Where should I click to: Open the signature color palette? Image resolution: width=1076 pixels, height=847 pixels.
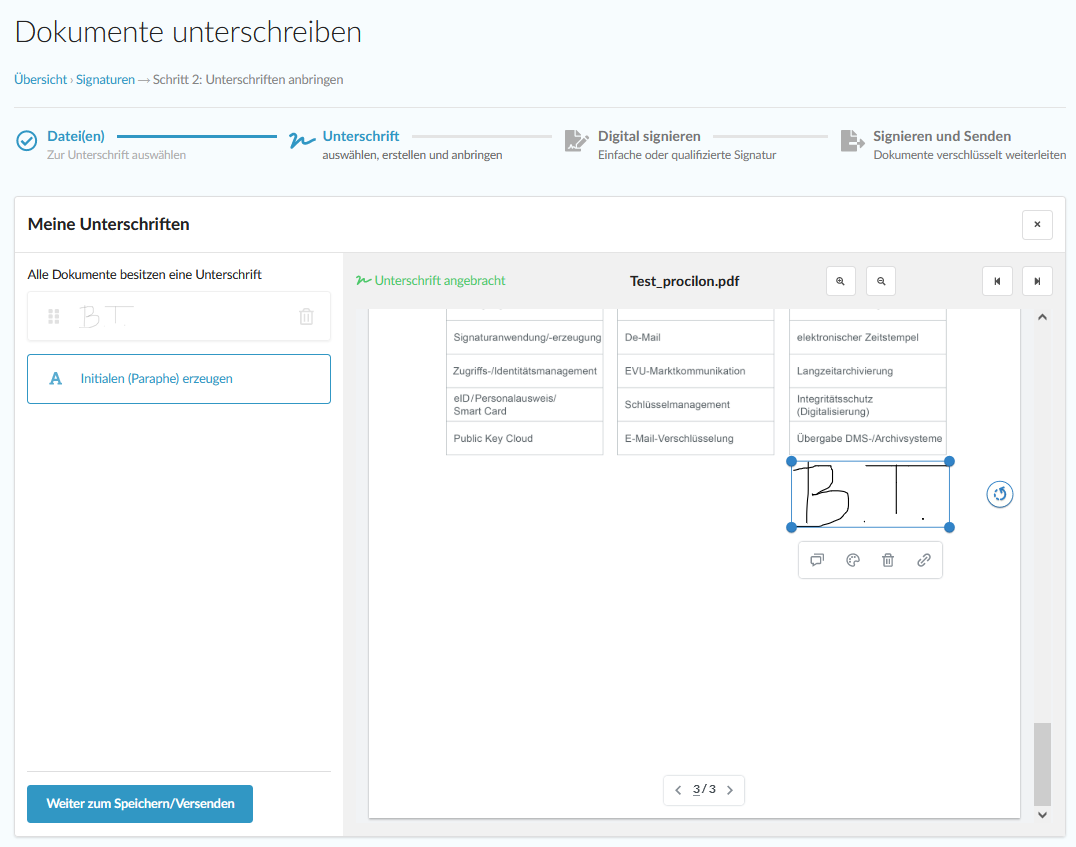click(853, 560)
